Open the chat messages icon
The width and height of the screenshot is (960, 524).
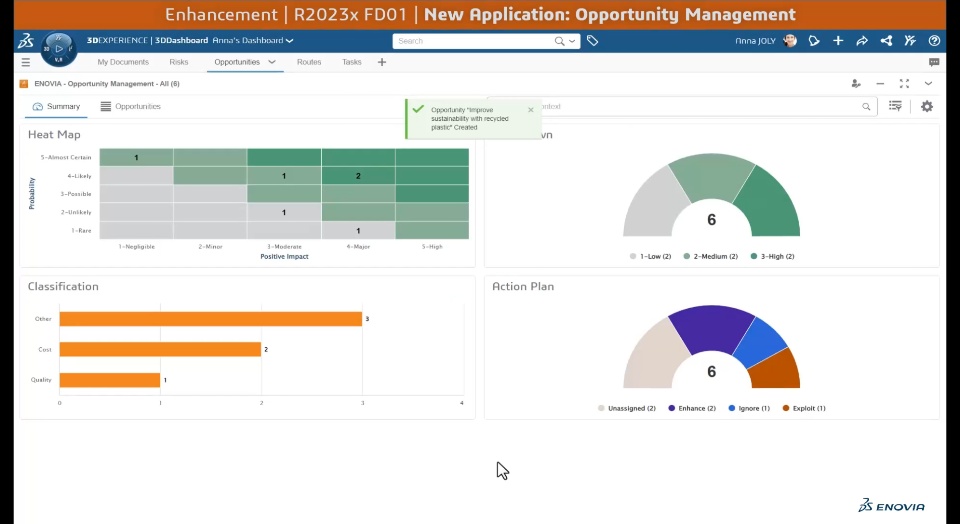point(934,62)
